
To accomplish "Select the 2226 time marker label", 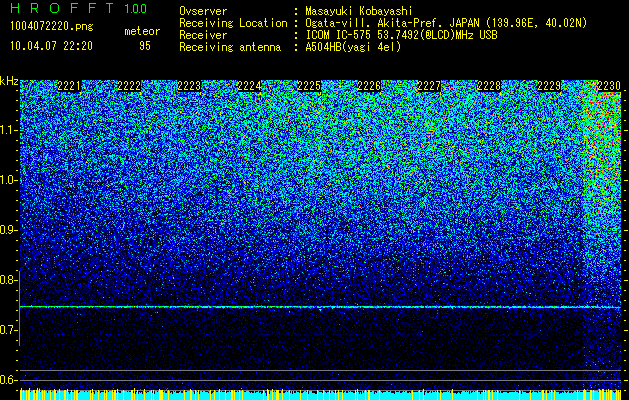I will 369,86.
